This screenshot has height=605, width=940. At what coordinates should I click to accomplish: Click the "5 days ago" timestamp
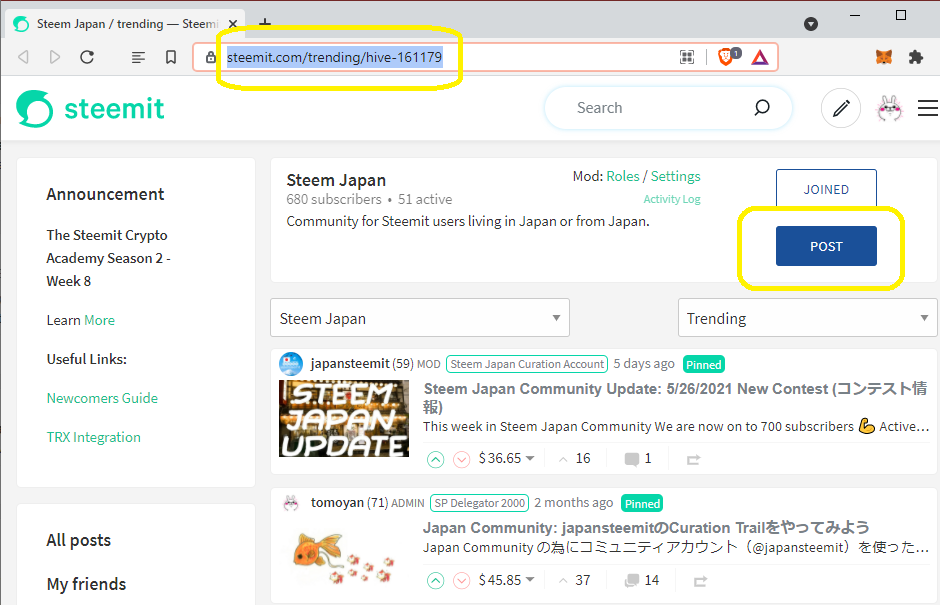(x=644, y=363)
